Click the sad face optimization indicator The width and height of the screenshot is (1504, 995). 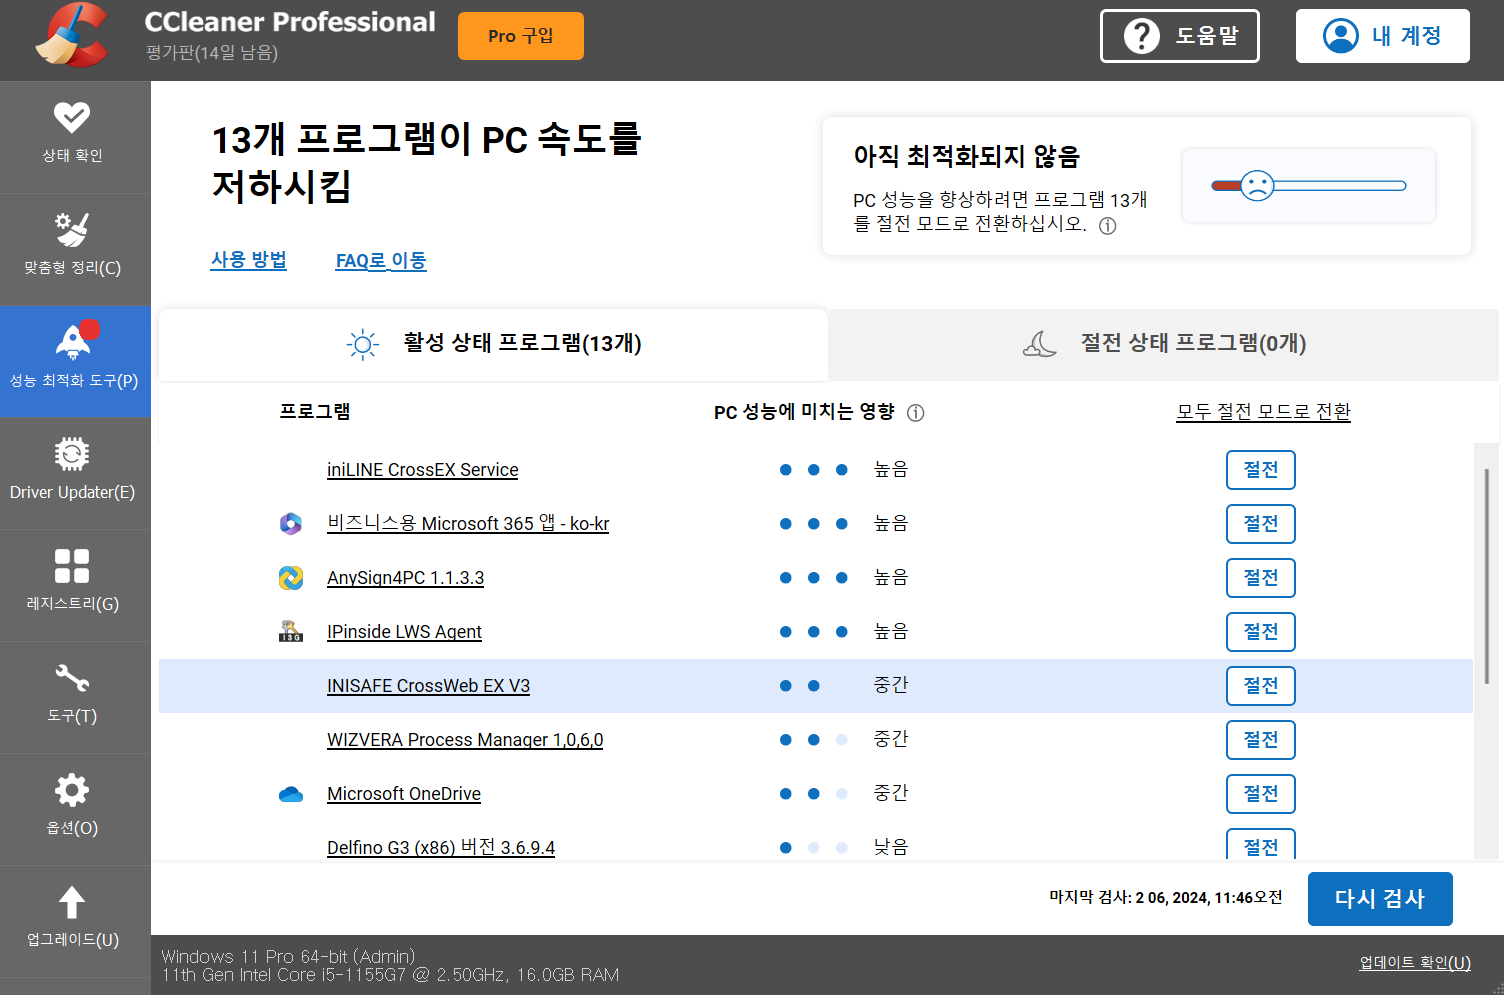(x=1257, y=185)
